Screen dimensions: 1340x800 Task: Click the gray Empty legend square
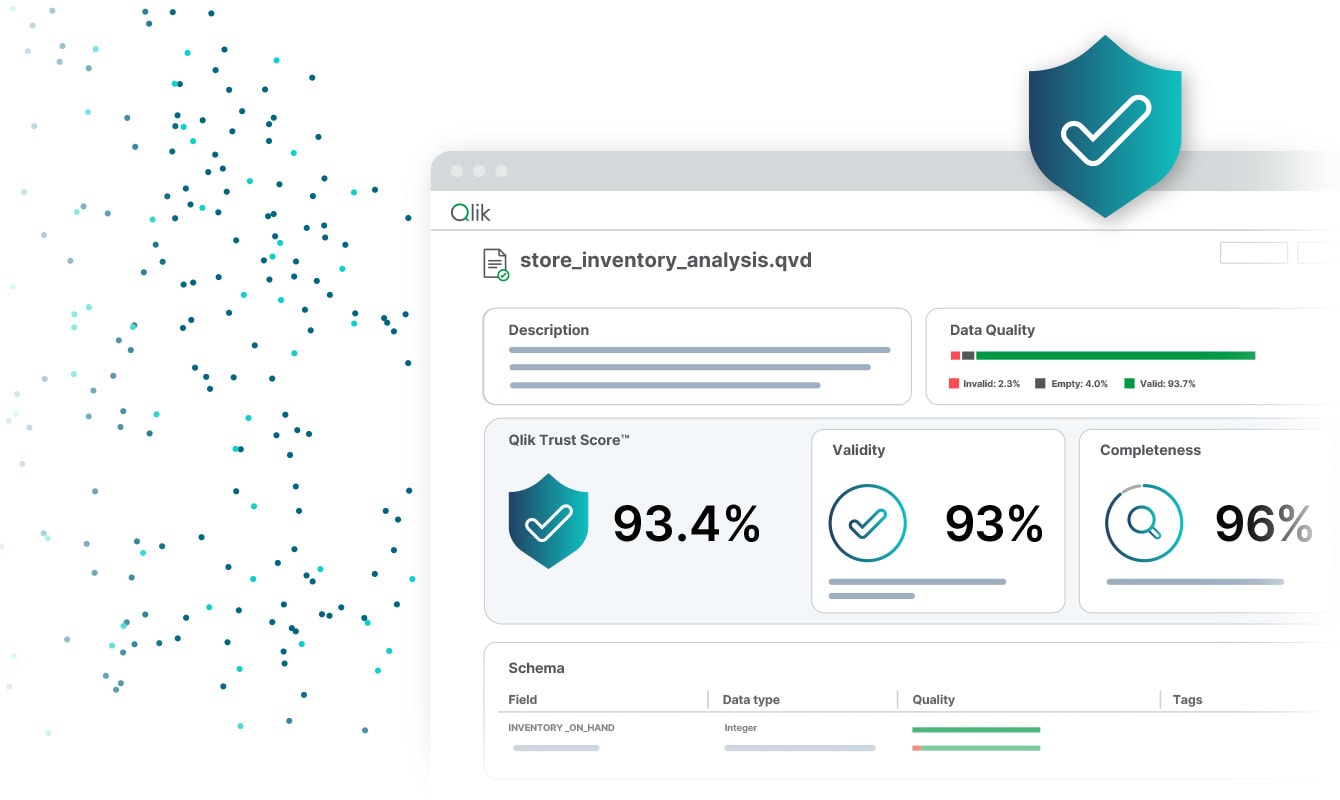(1040, 383)
